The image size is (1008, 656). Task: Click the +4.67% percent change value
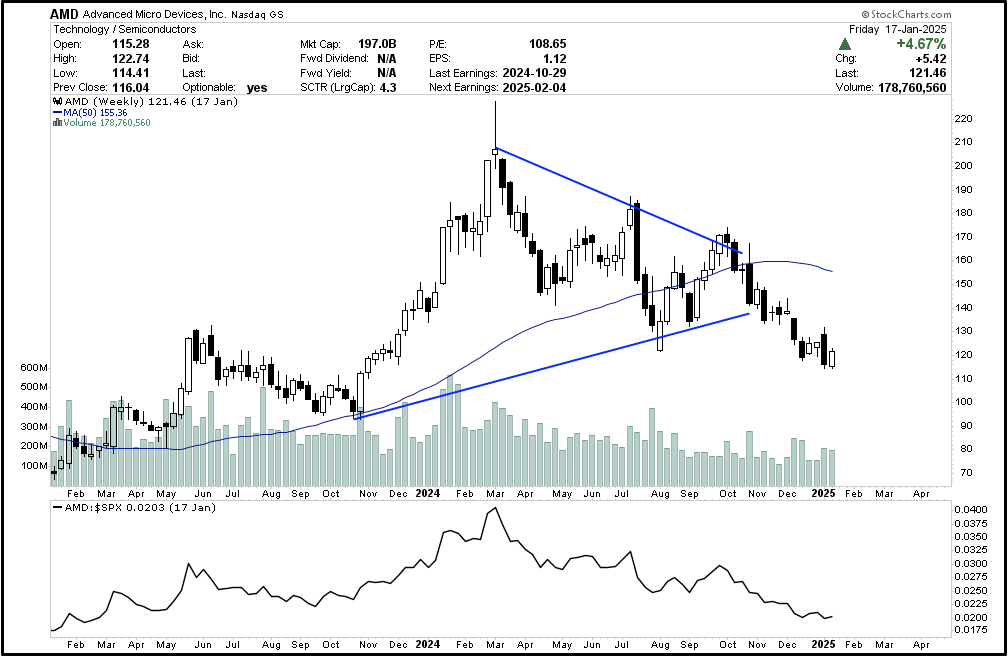922,44
